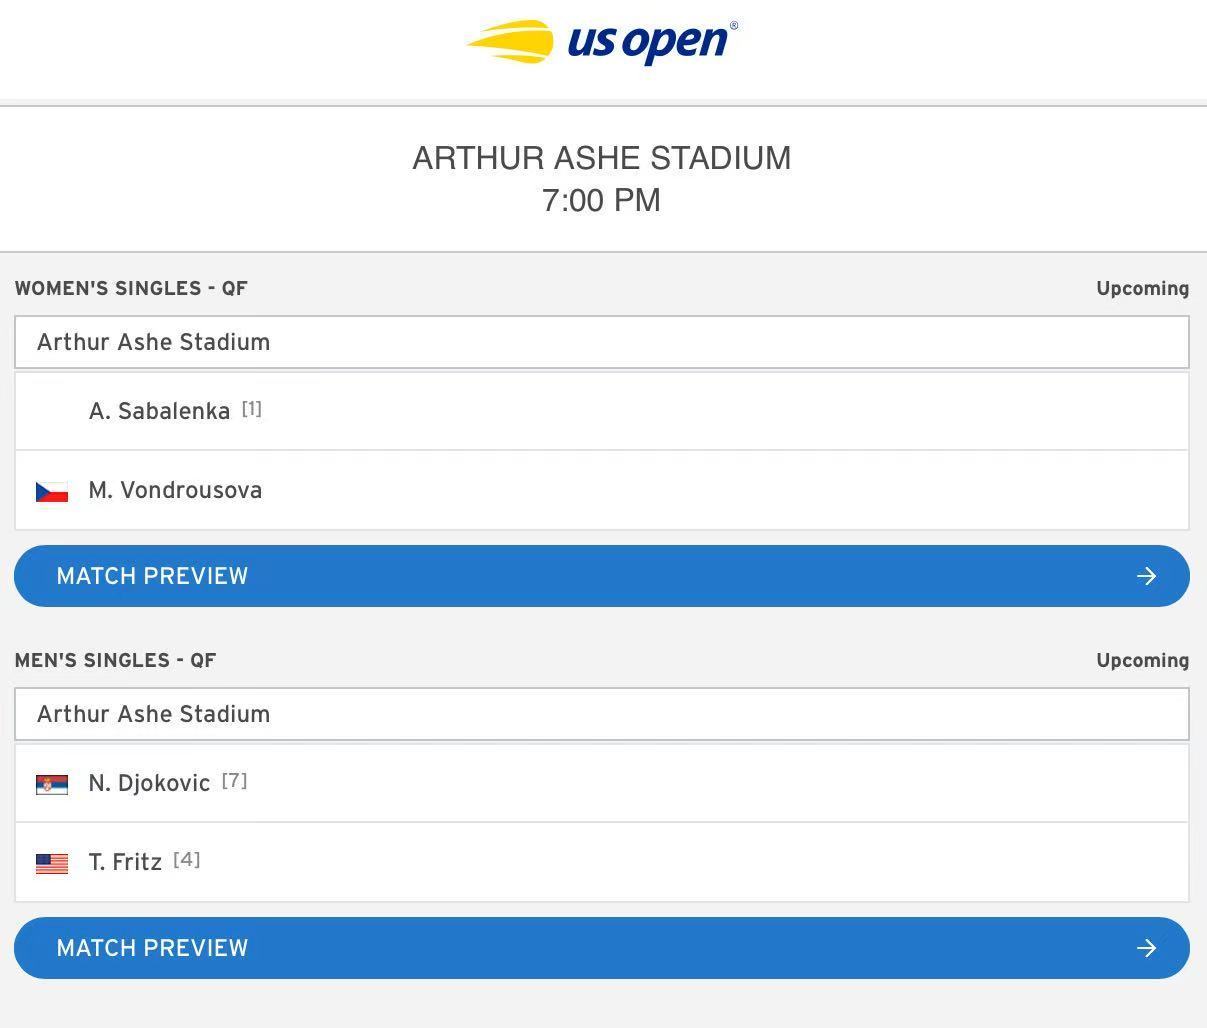
Task: Click Arthur Ashe Stadium box in men's match
Action: click(x=602, y=714)
